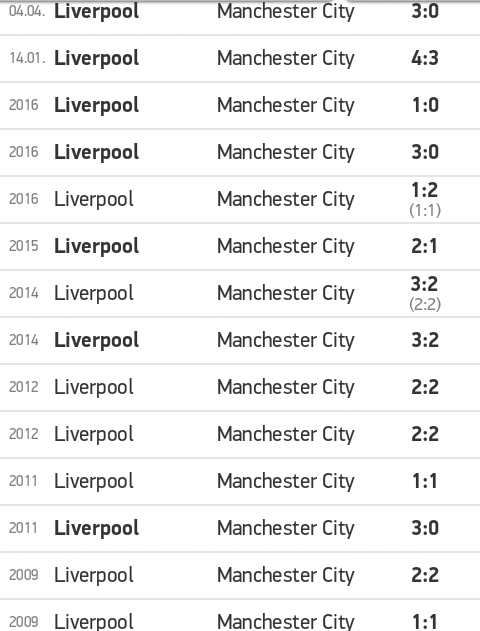The image size is (480, 631).
Task: Click Manchester City in the 14.01. row
Action: (286, 58)
